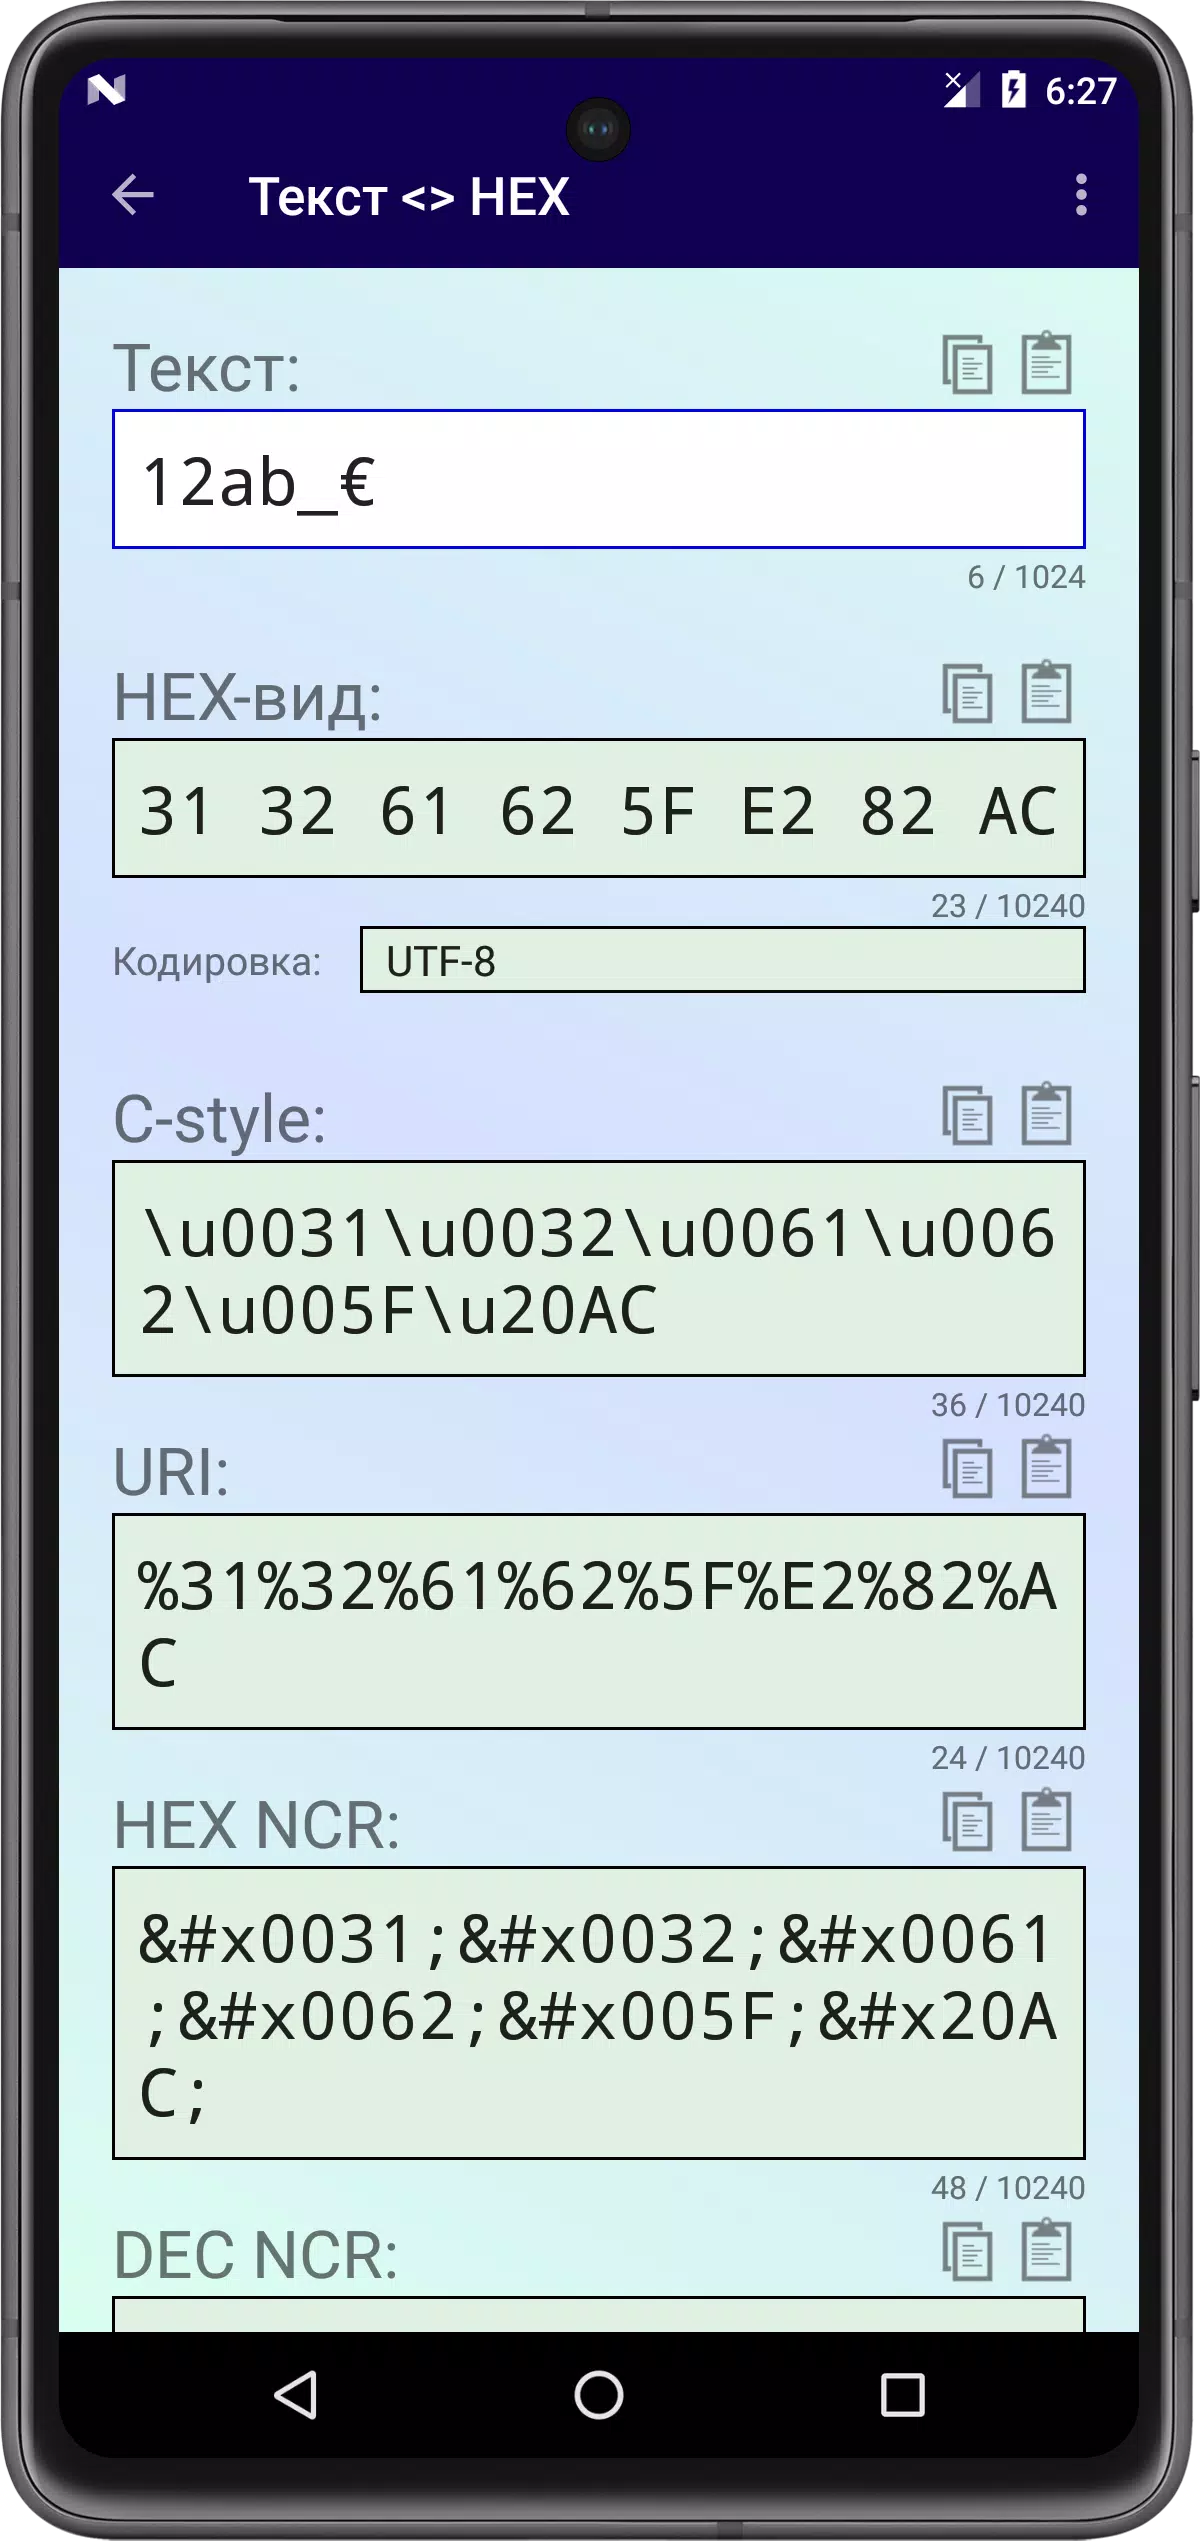Tap the 6:27 clock in status bar
This screenshot has width=1200, height=2541.
pyautogui.click(x=1081, y=91)
